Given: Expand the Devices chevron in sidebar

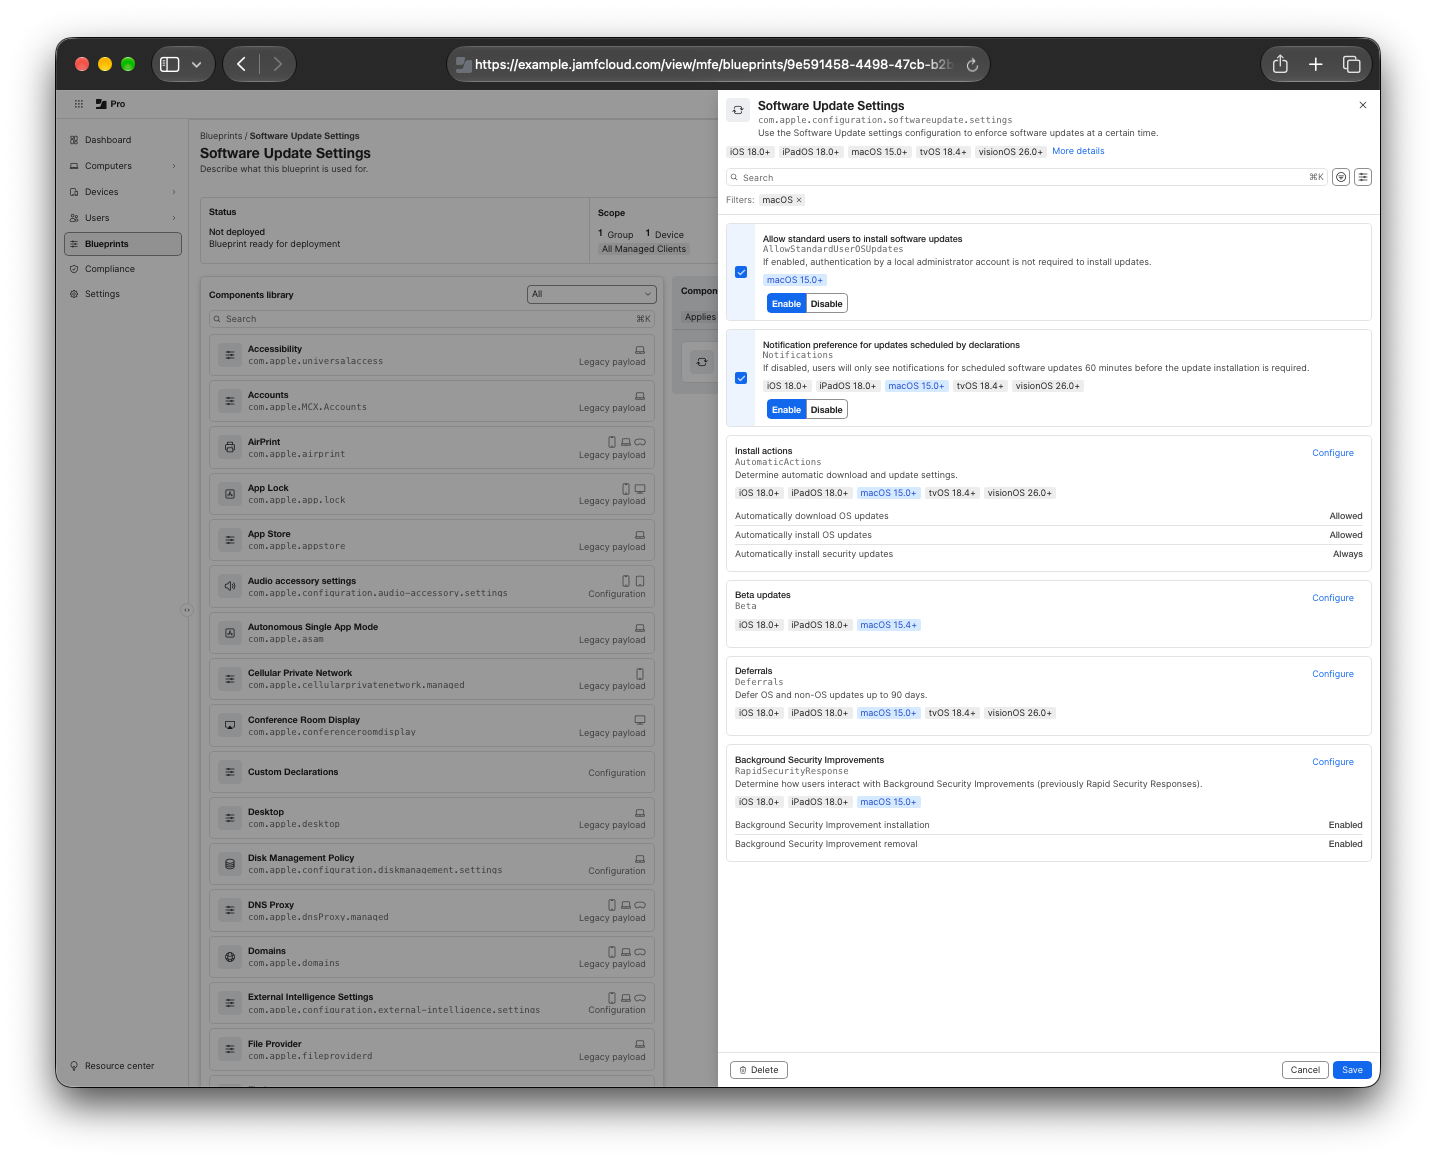Looking at the screenshot, I should pyautogui.click(x=174, y=192).
